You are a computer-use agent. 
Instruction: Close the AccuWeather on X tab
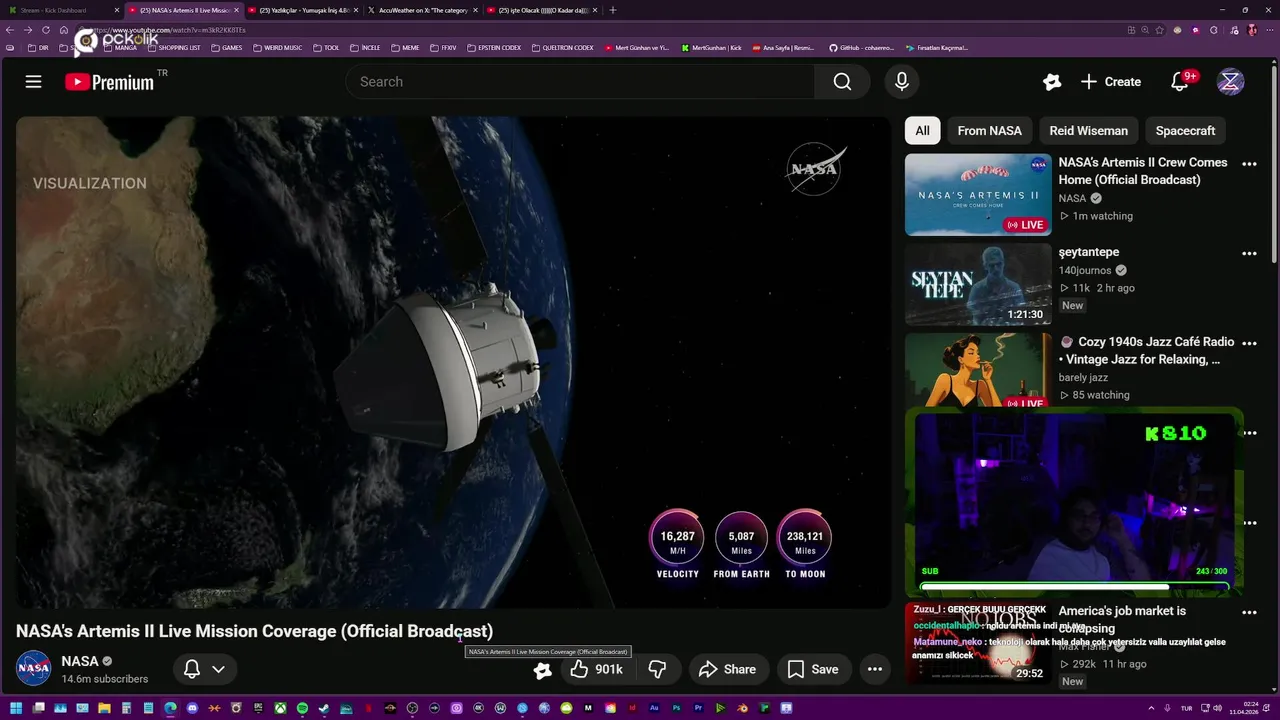point(473,10)
